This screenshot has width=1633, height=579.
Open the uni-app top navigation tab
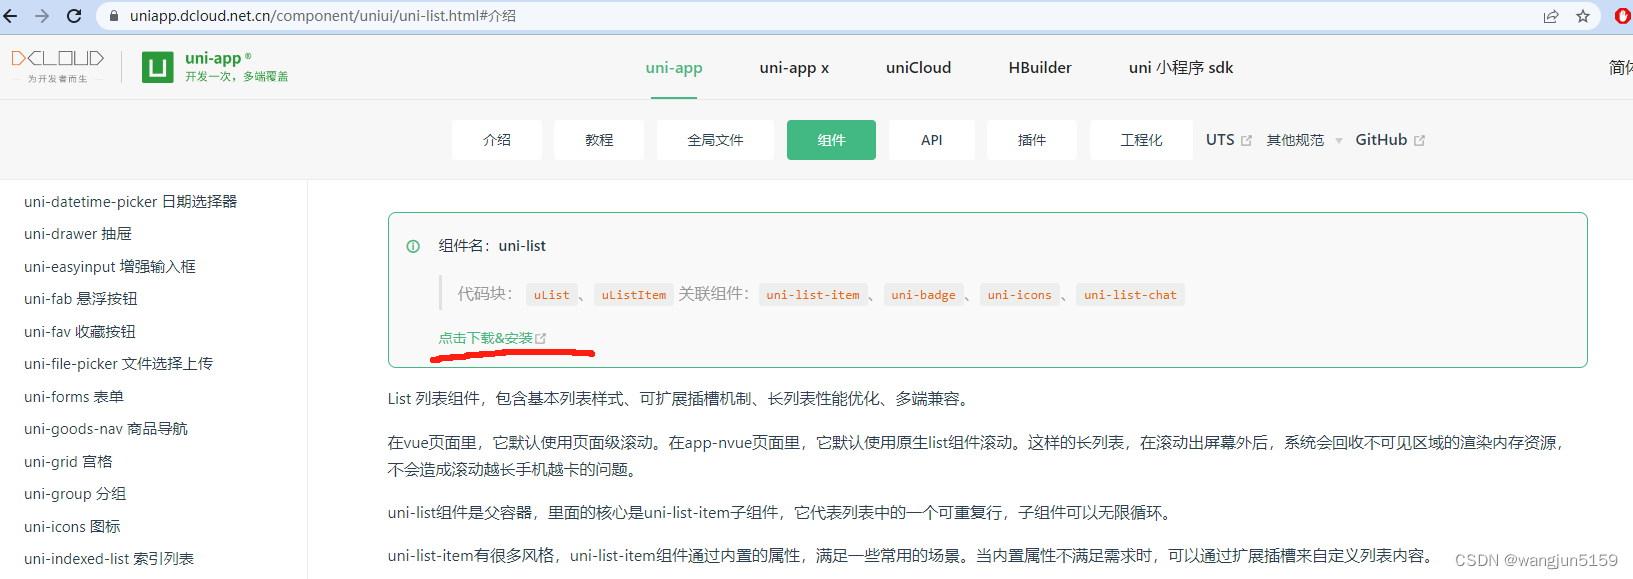[674, 68]
